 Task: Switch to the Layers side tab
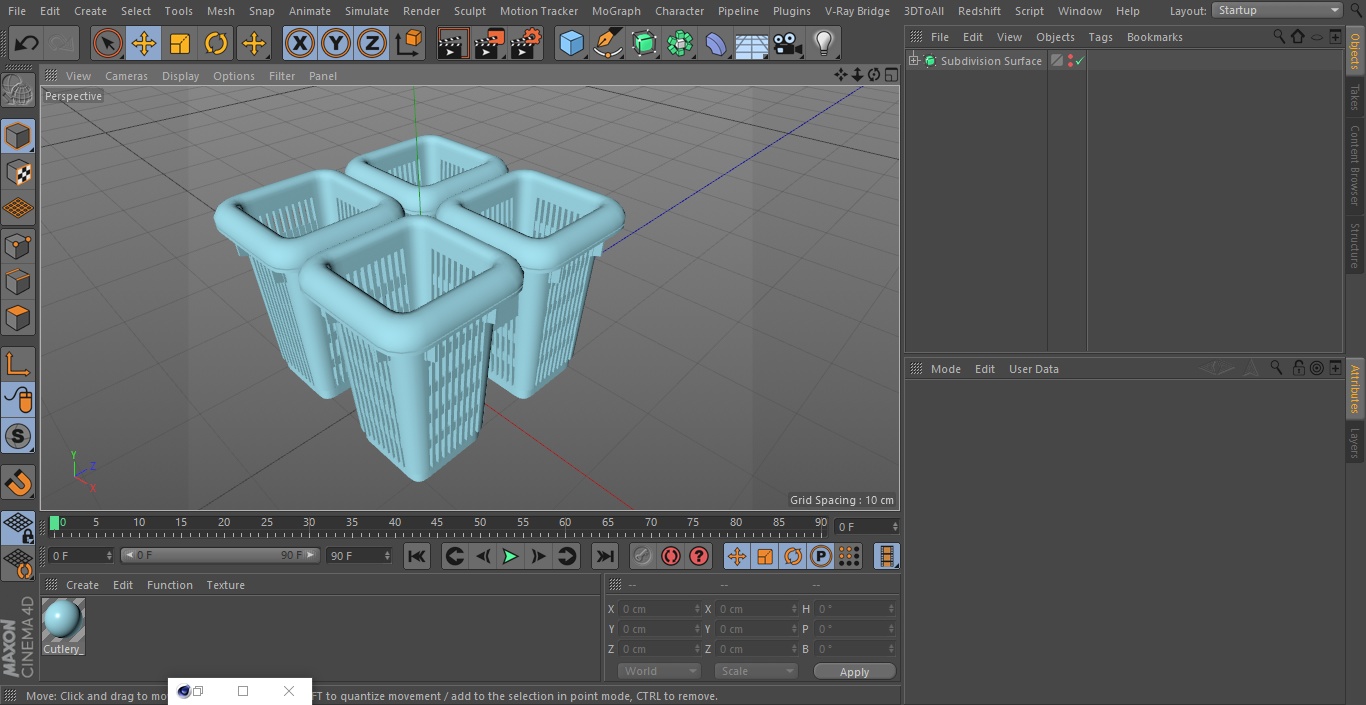pos(1355,443)
